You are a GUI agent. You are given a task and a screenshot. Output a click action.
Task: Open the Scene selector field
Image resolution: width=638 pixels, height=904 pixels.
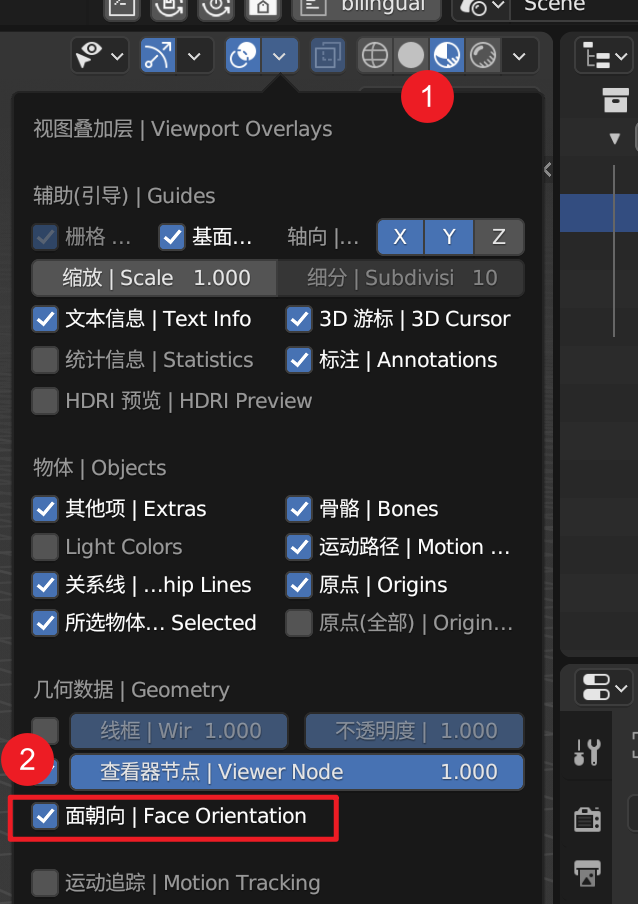click(x=575, y=7)
